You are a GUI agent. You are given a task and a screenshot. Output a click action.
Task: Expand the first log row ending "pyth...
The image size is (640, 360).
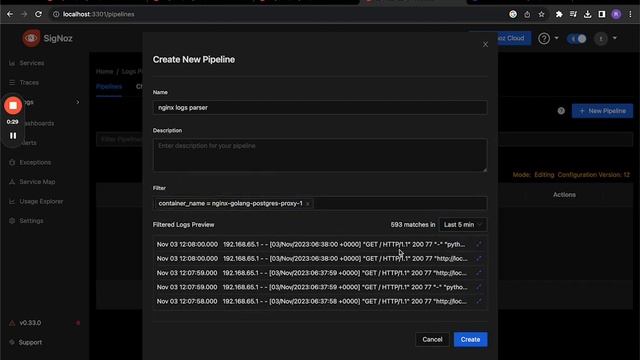pyautogui.click(x=479, y=244)
